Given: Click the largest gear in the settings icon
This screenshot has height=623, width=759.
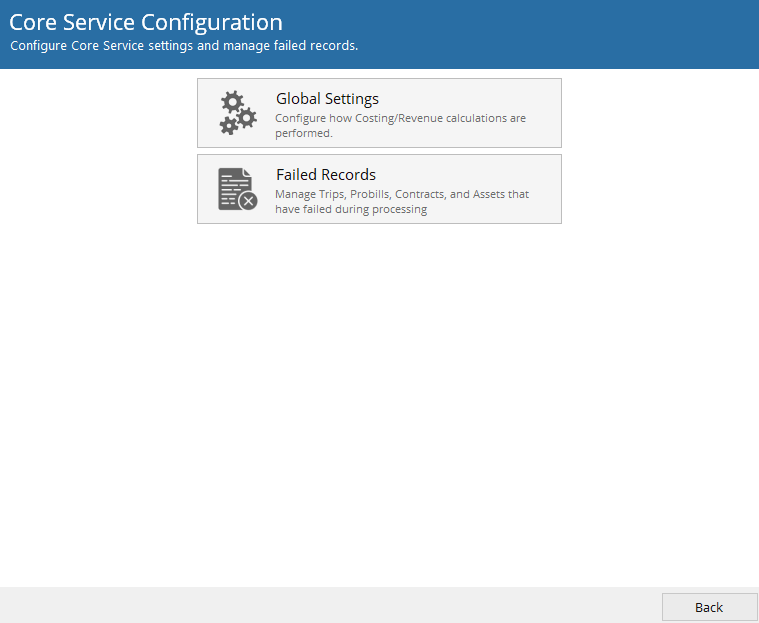Looking at the screenshot, I should pos(232,102).
